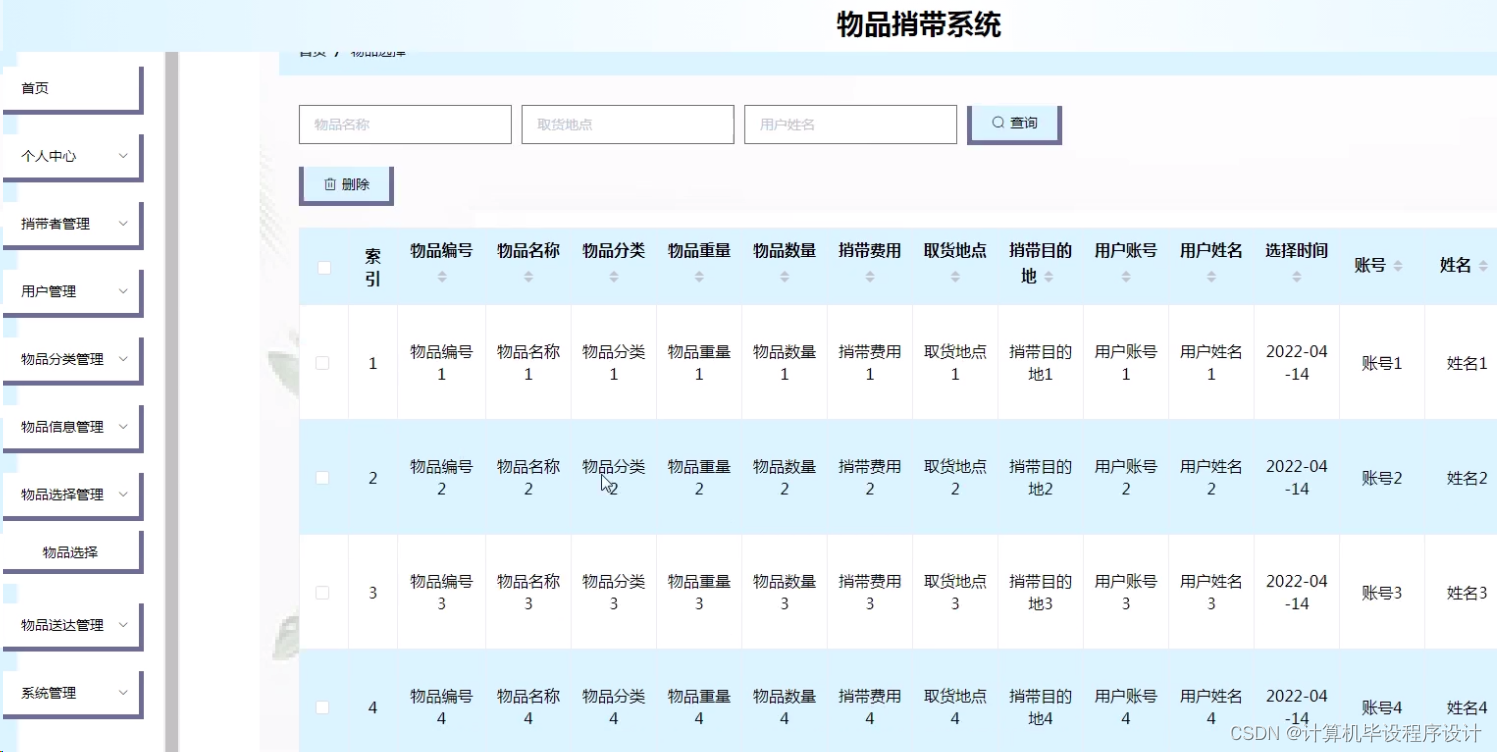Image resolution: width=1497 pixels, height=752 pixels.
Task: Click the sort arrows beside 账号 header
Action: [1400, 267]
